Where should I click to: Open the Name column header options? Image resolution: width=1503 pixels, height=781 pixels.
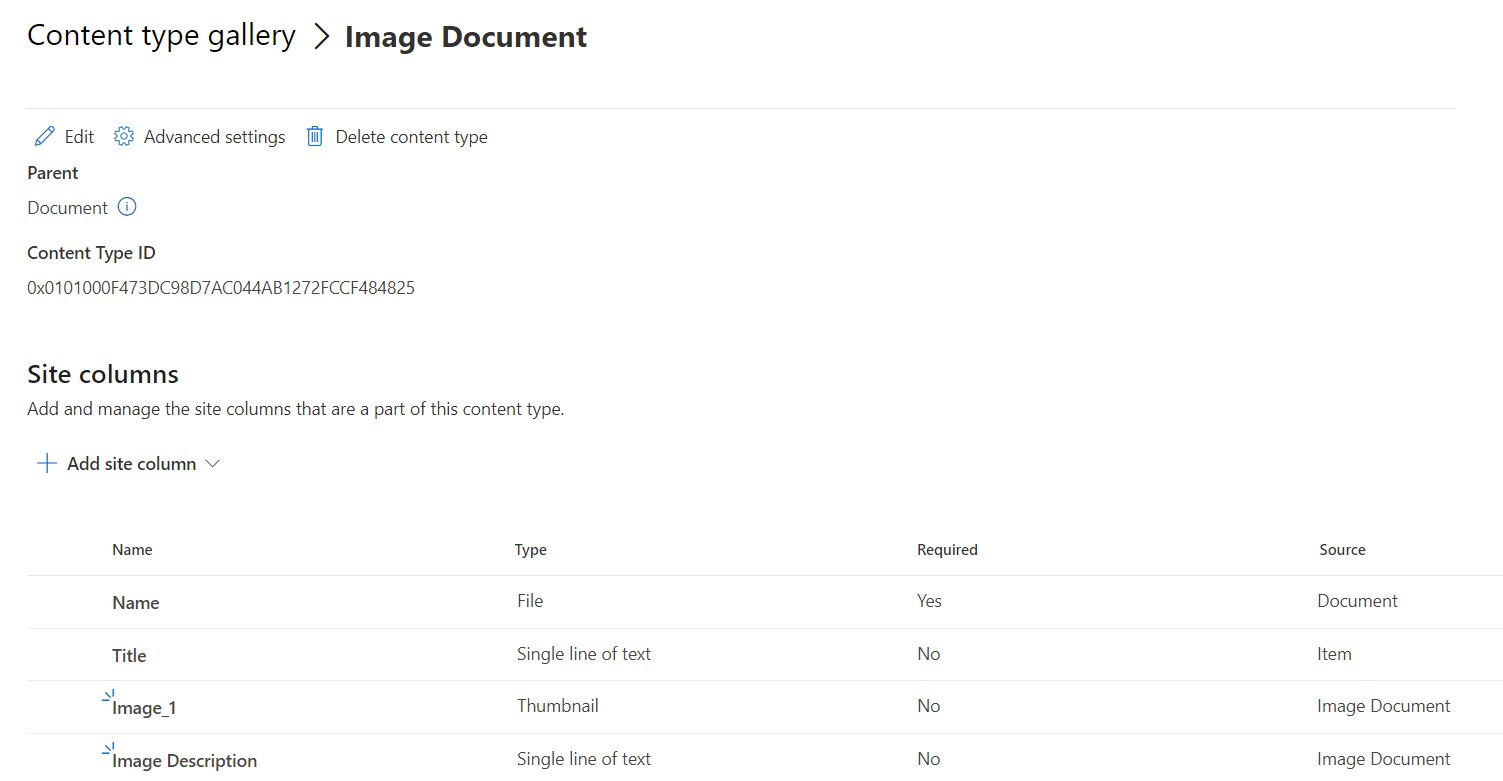(x=133, y=549)
